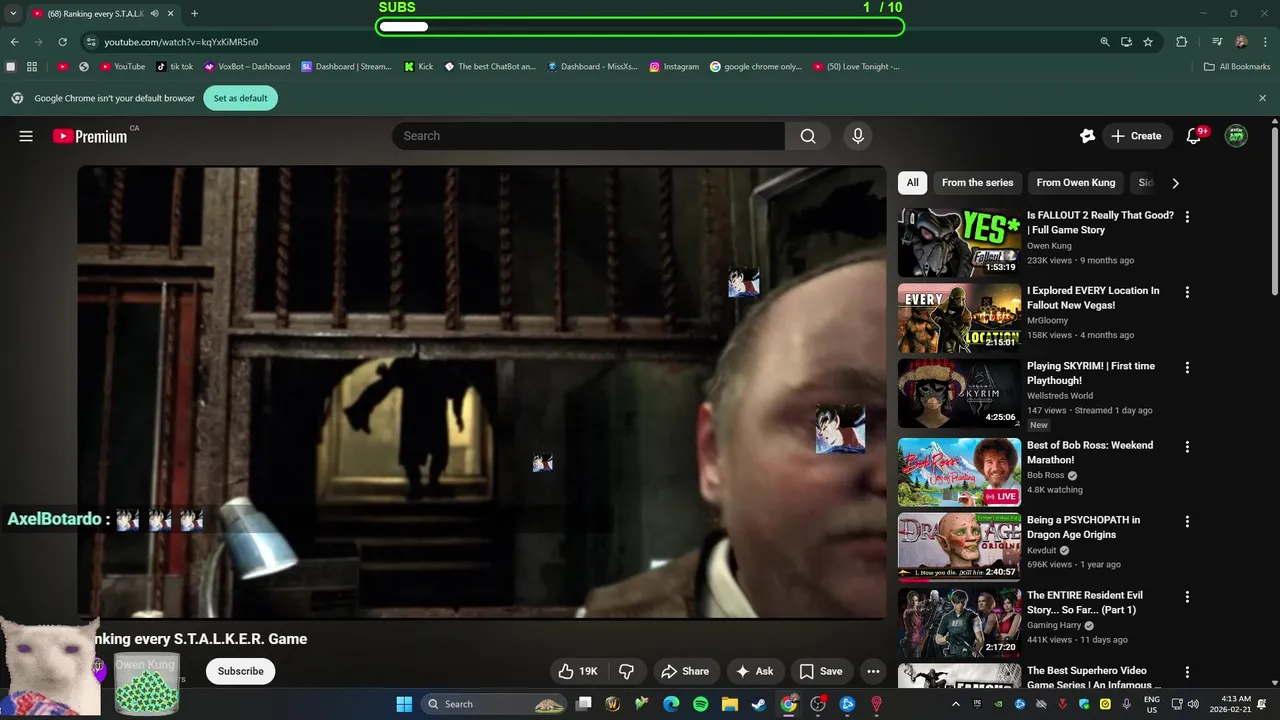
Task: Open more options for Fallout 2 video
Action: (x=1187, y=217)
